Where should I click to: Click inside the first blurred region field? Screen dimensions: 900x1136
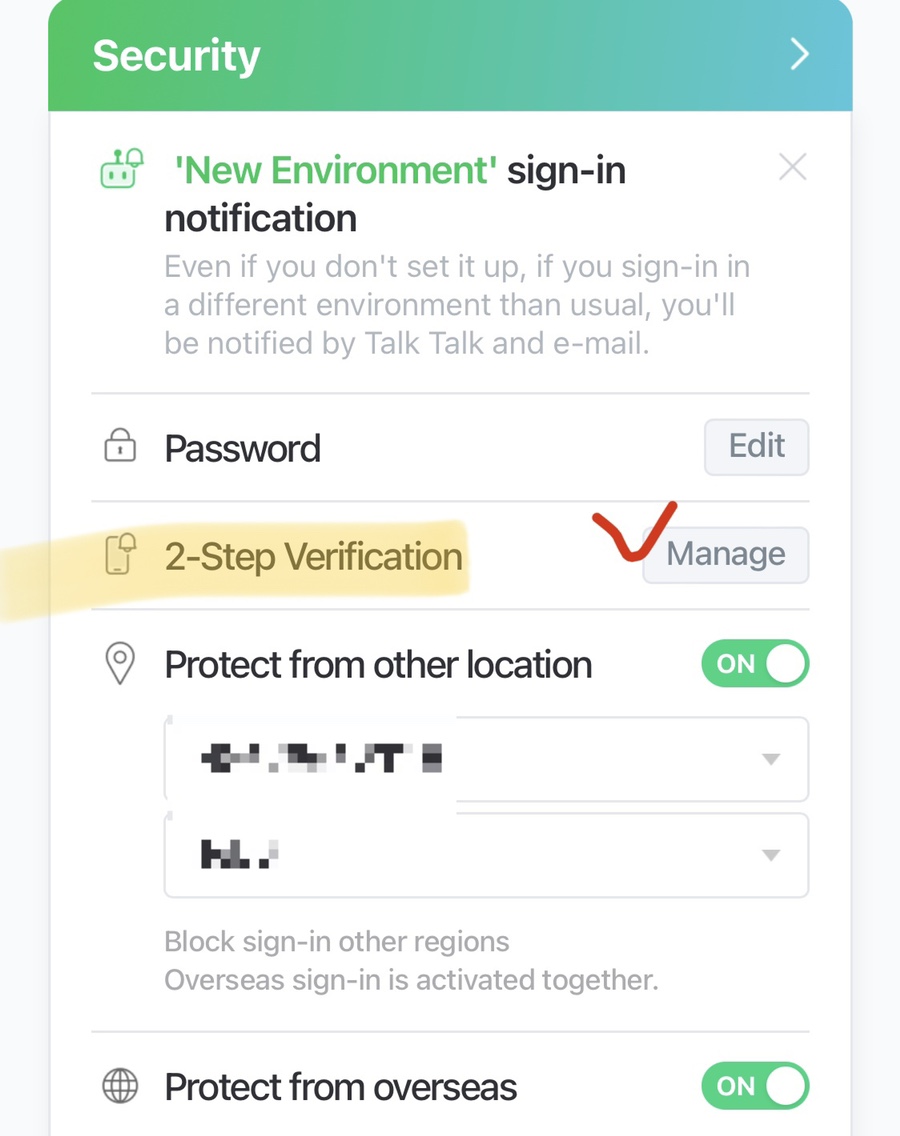pyautogui.click(x=486, y=759)
